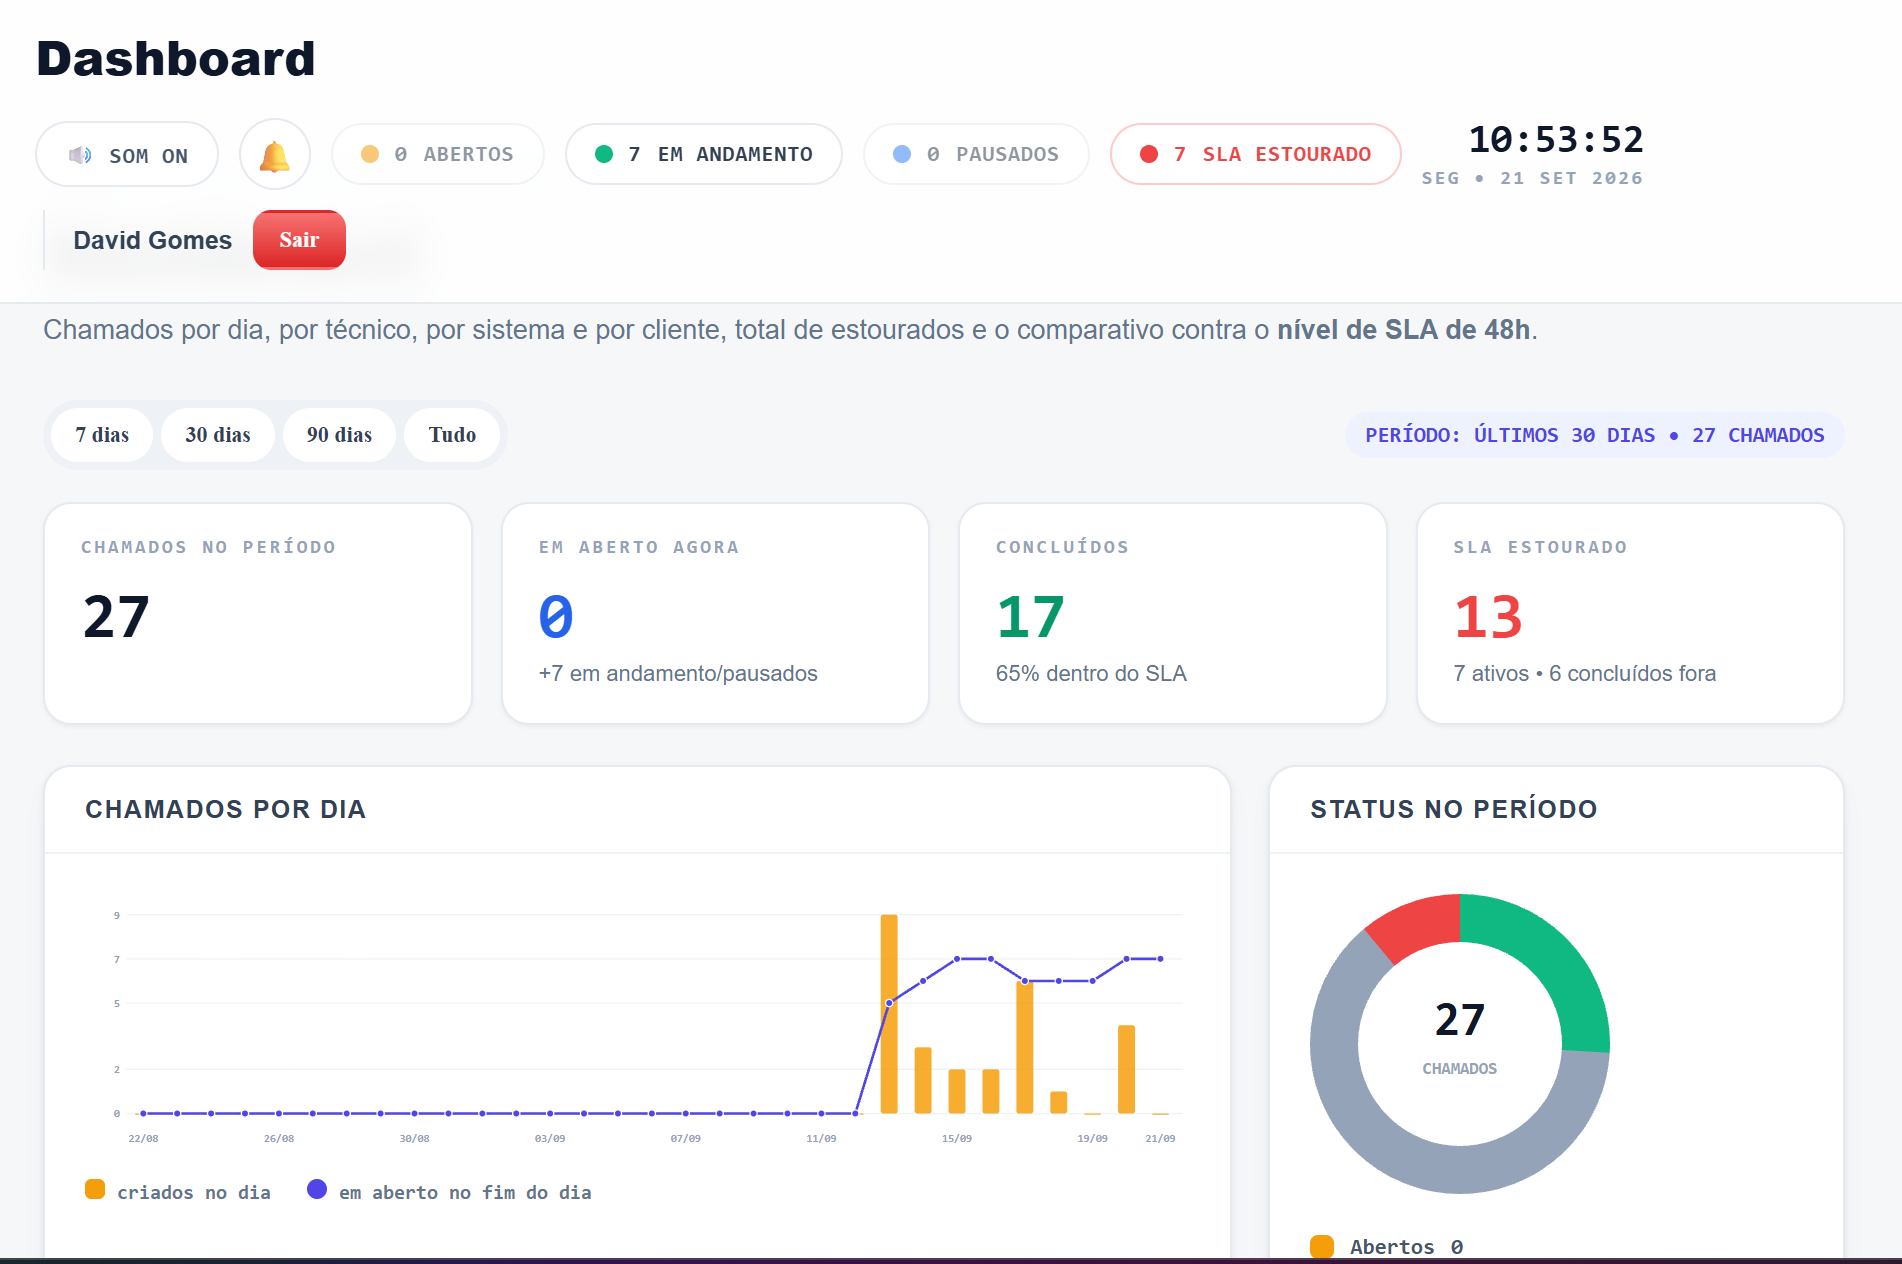Click the Período: Últimos 30 dias badge

[1595, 435]
